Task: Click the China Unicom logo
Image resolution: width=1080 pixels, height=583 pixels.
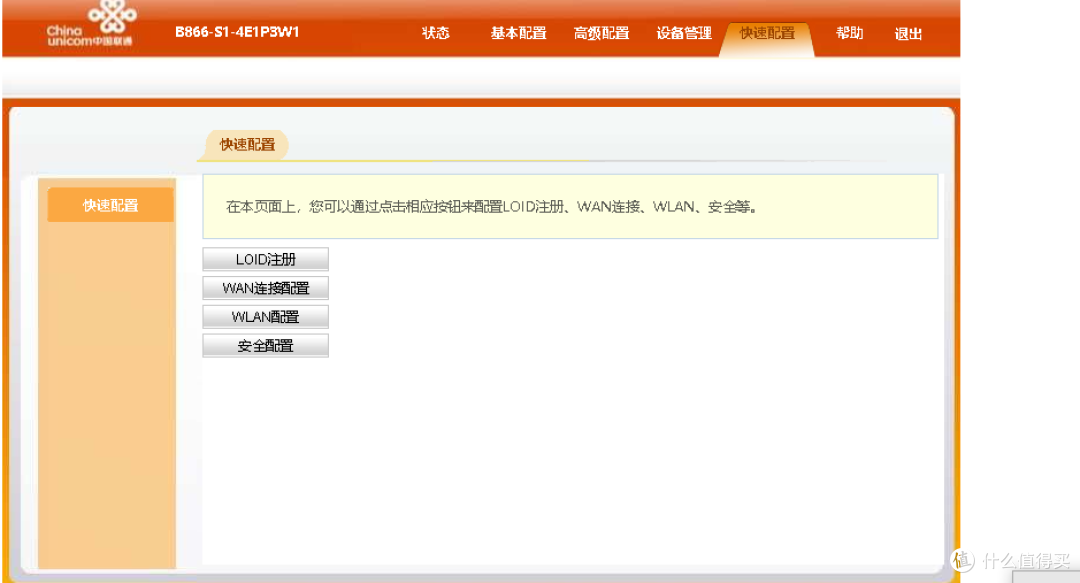Action: point(91,25)
